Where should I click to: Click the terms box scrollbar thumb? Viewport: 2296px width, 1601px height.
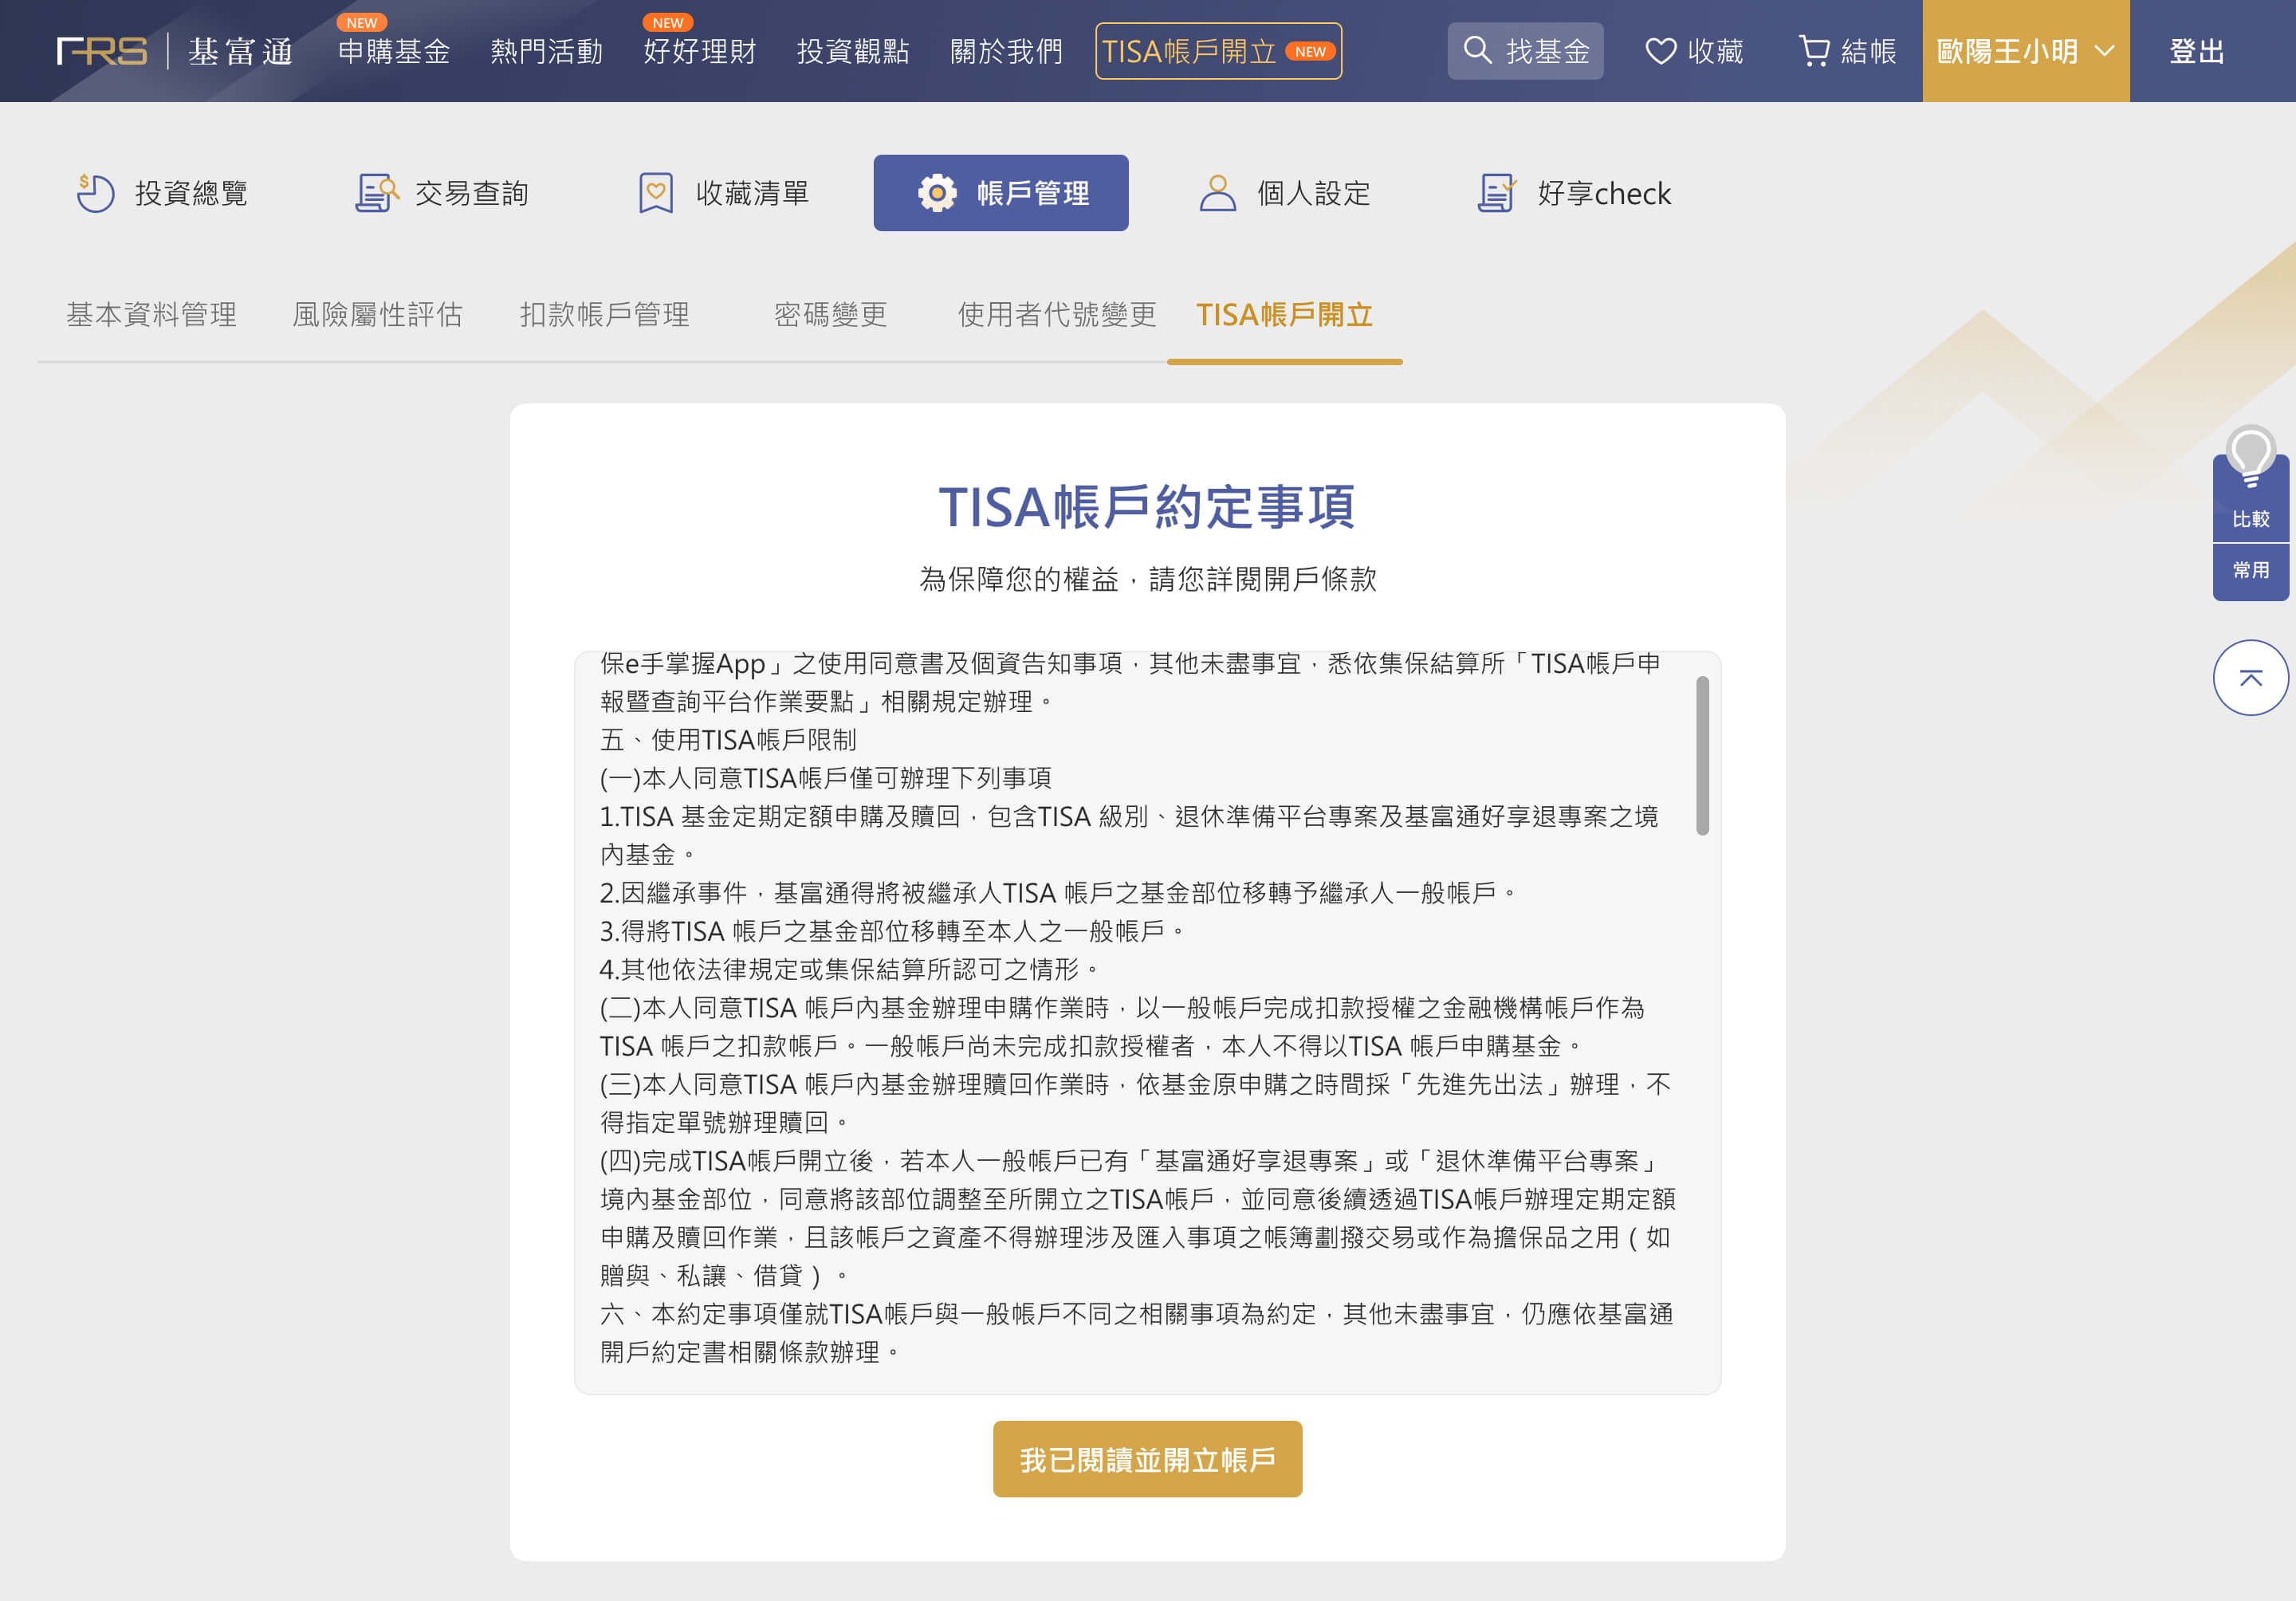(x=1702, y=755)
